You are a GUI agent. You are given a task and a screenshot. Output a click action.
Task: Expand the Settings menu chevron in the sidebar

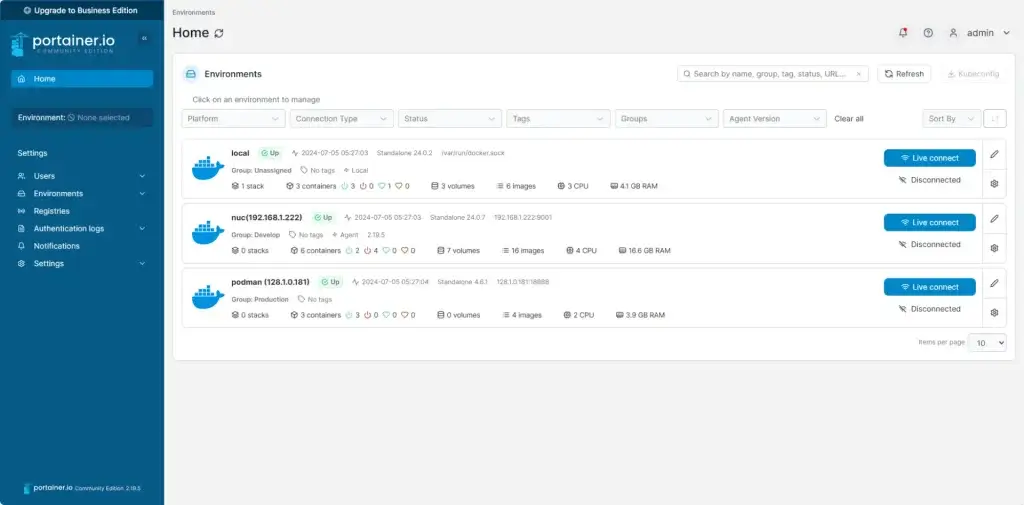pyautogui.click(x=142, y=264)
